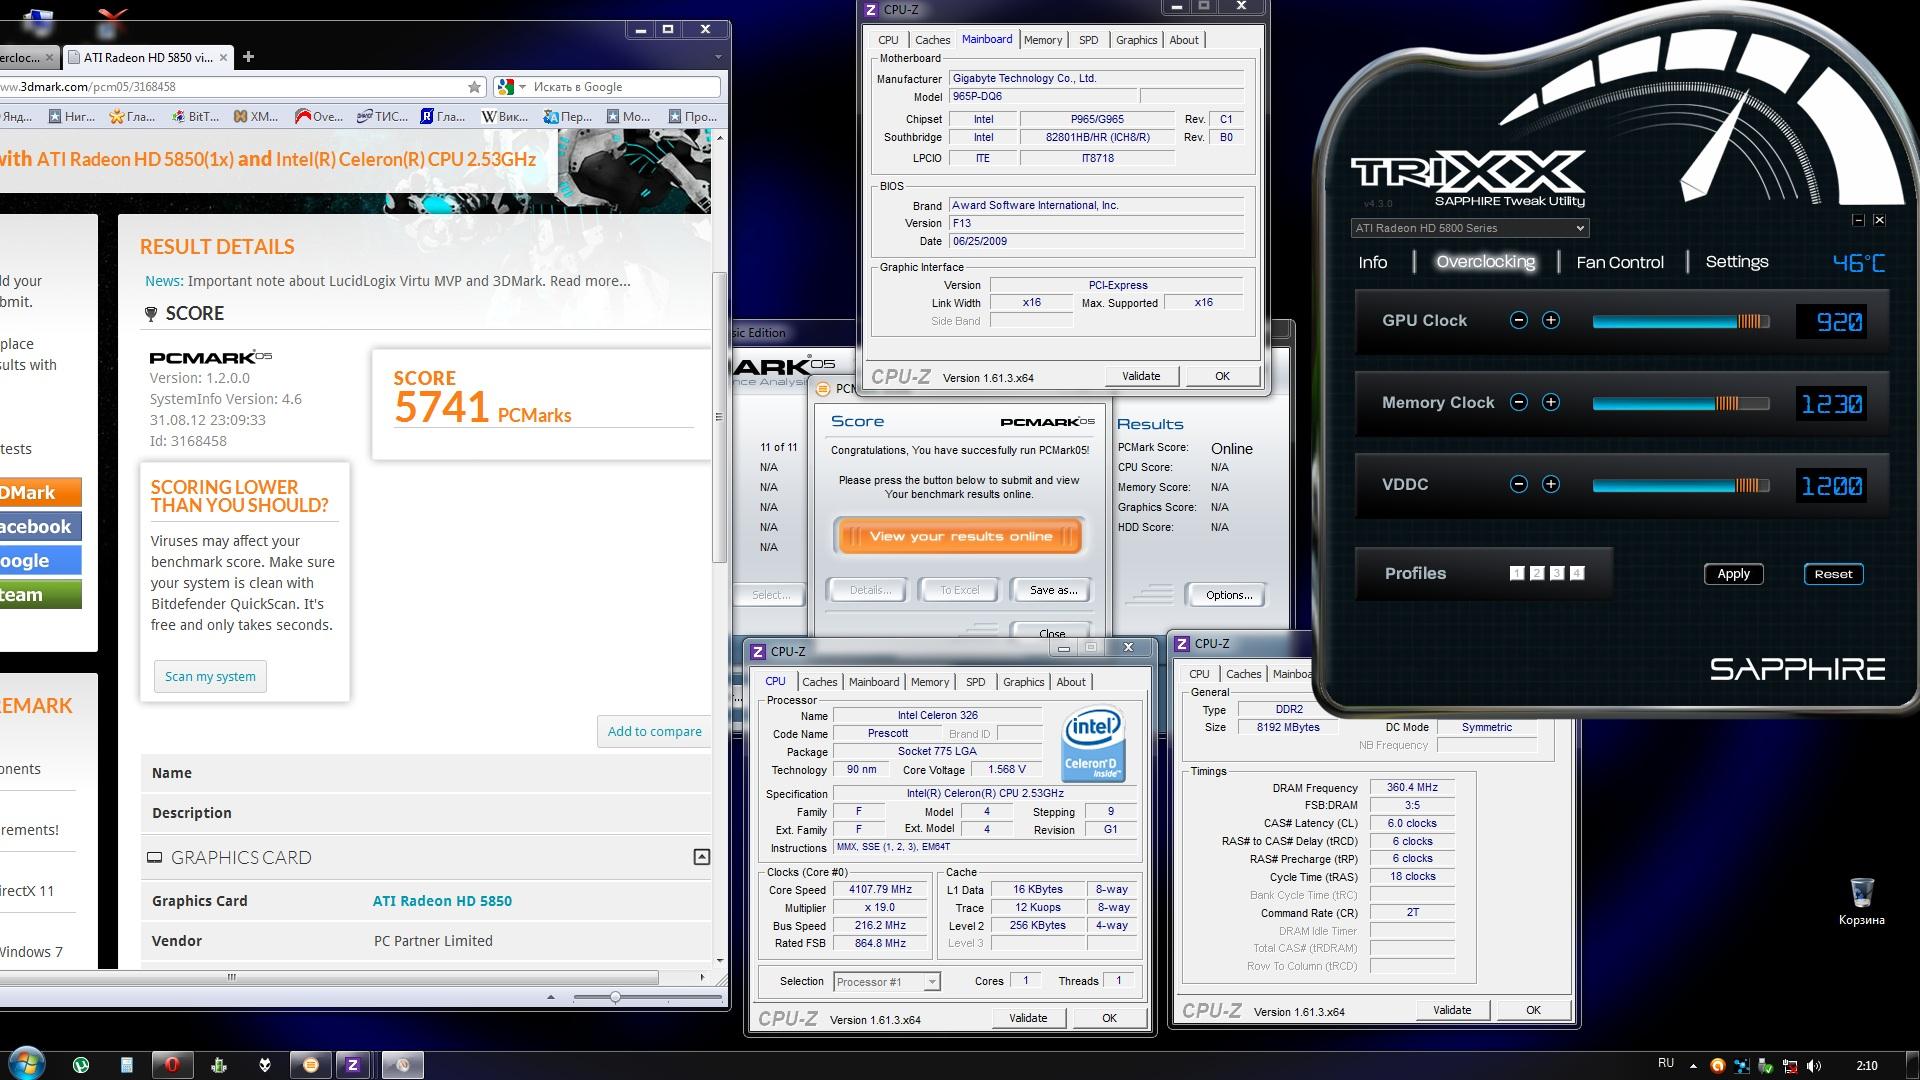Image resolution: width=1920 pixels, height=1080 pixels.
Task: Open the calculator taskbar icon
Action: [x=127, y=1065]
